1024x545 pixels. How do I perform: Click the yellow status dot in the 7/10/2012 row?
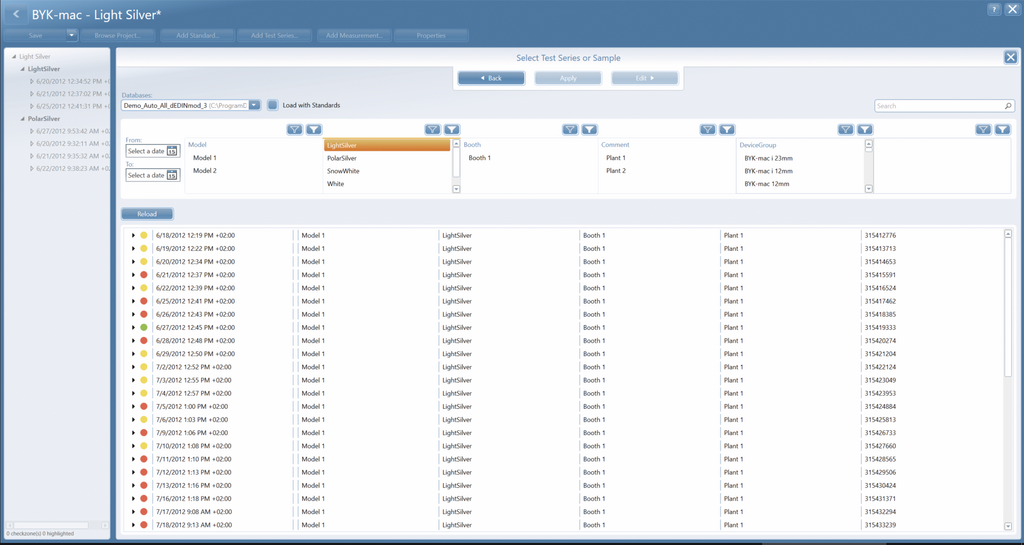[x=144, y=446]
